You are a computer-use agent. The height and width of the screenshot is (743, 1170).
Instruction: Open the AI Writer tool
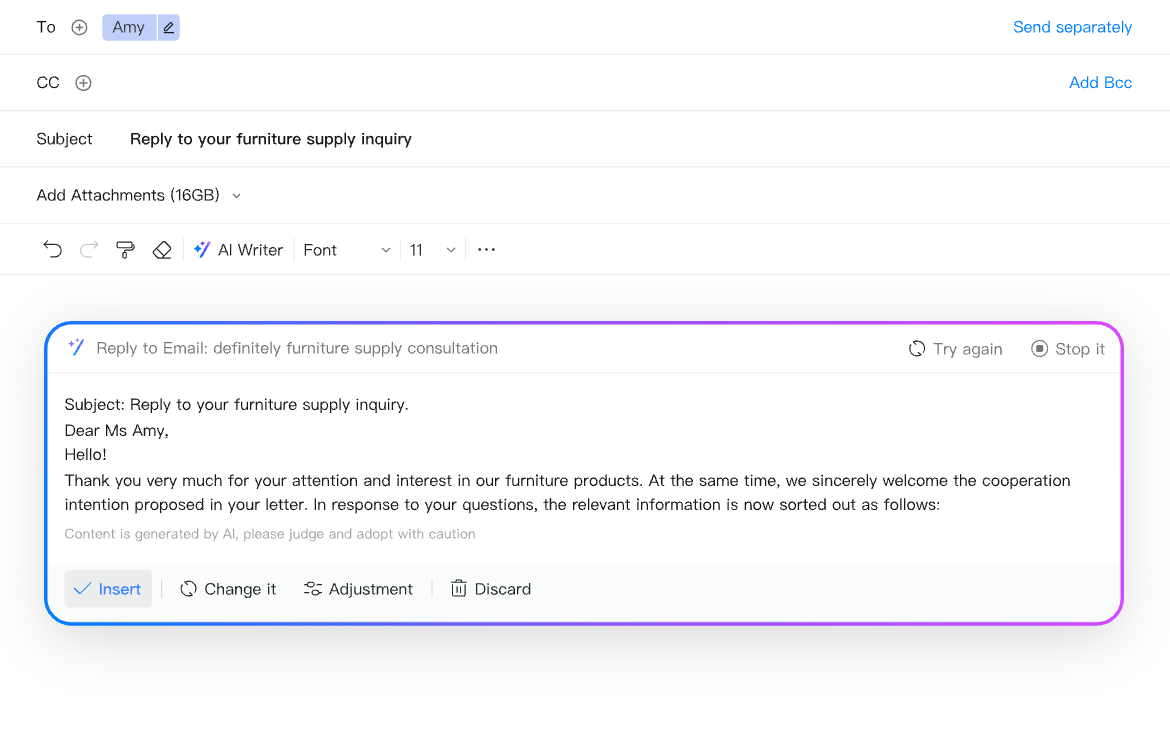point(238,250)
